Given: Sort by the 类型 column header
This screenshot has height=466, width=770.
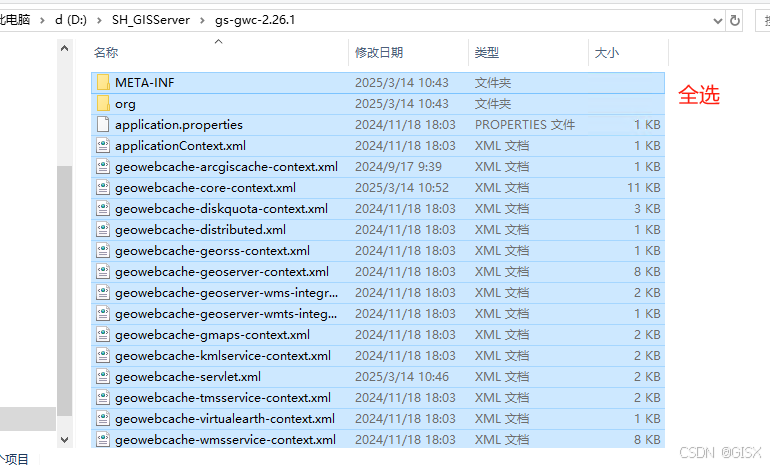Looking at the screenshot, I should coord(487,53).
